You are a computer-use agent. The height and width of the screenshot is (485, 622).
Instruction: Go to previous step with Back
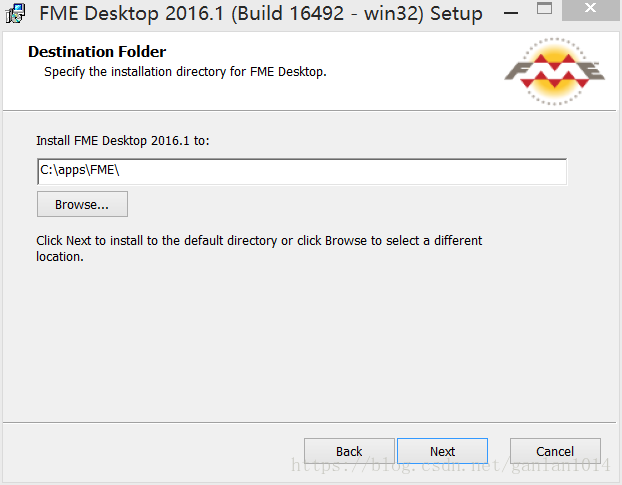point(349,451)
